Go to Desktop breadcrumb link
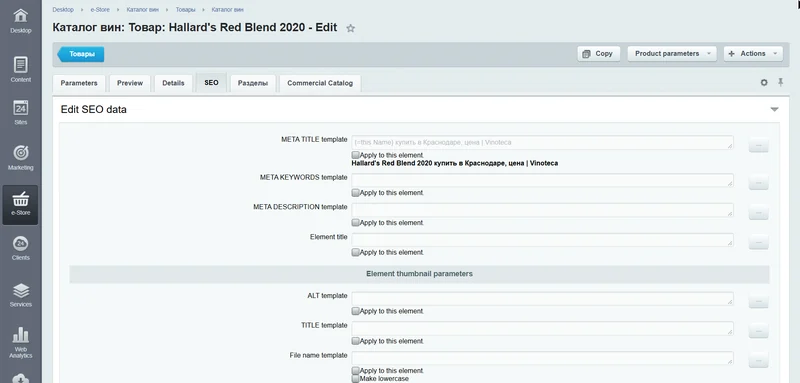This screenshot has width=800, height=383. tap(63, 10)
